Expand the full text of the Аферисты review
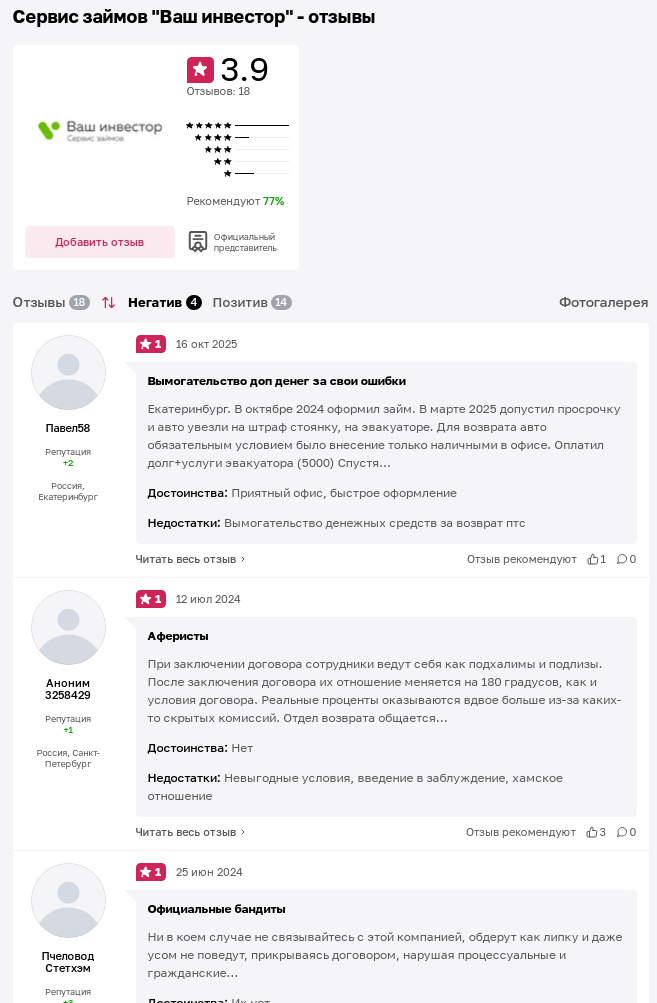 click(x=185, y=831)
